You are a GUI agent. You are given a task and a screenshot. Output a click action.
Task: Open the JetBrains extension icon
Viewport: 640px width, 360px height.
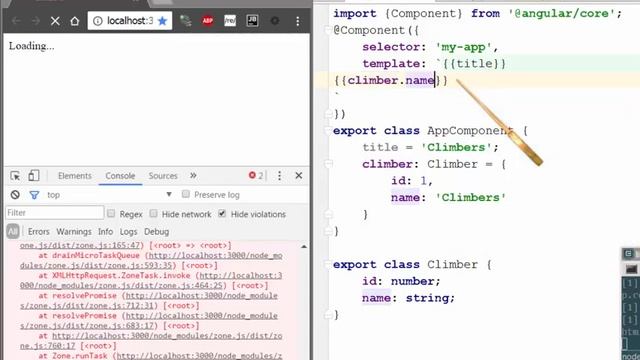[x=252, y=20]
